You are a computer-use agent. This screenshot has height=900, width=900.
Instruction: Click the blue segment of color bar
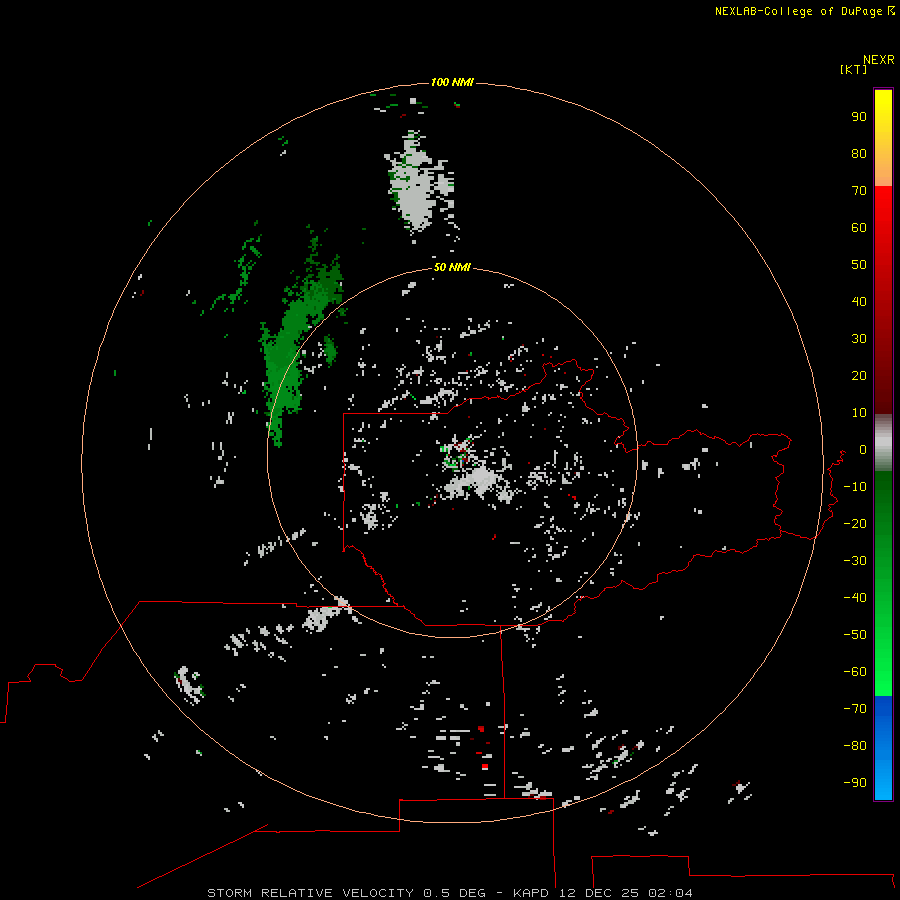tap(883, 747)
